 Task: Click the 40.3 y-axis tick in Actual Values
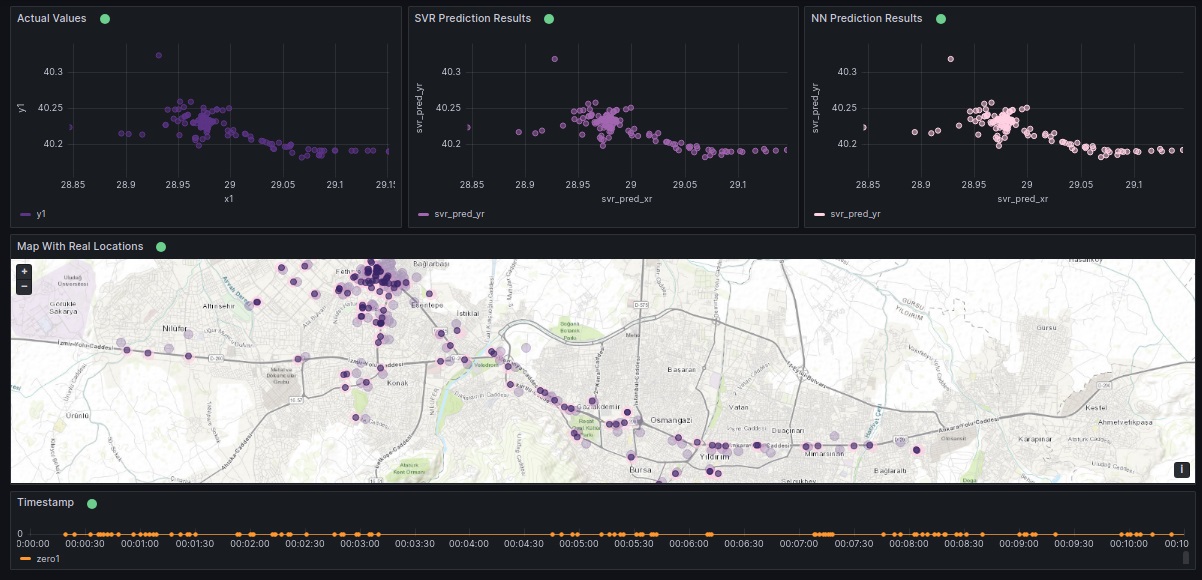pyautogui.click(x=54, y=72)
